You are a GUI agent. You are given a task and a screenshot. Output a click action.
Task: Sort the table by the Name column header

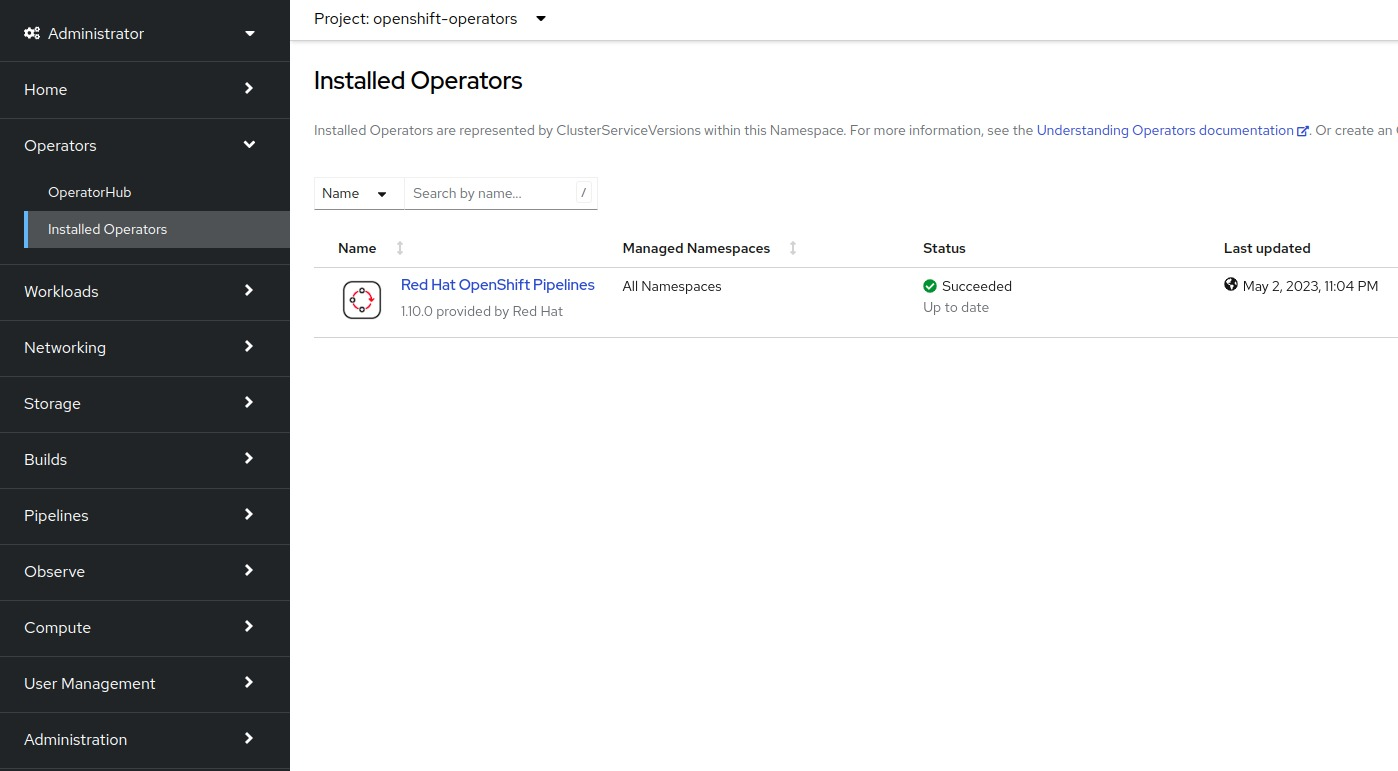click(357, 248)
